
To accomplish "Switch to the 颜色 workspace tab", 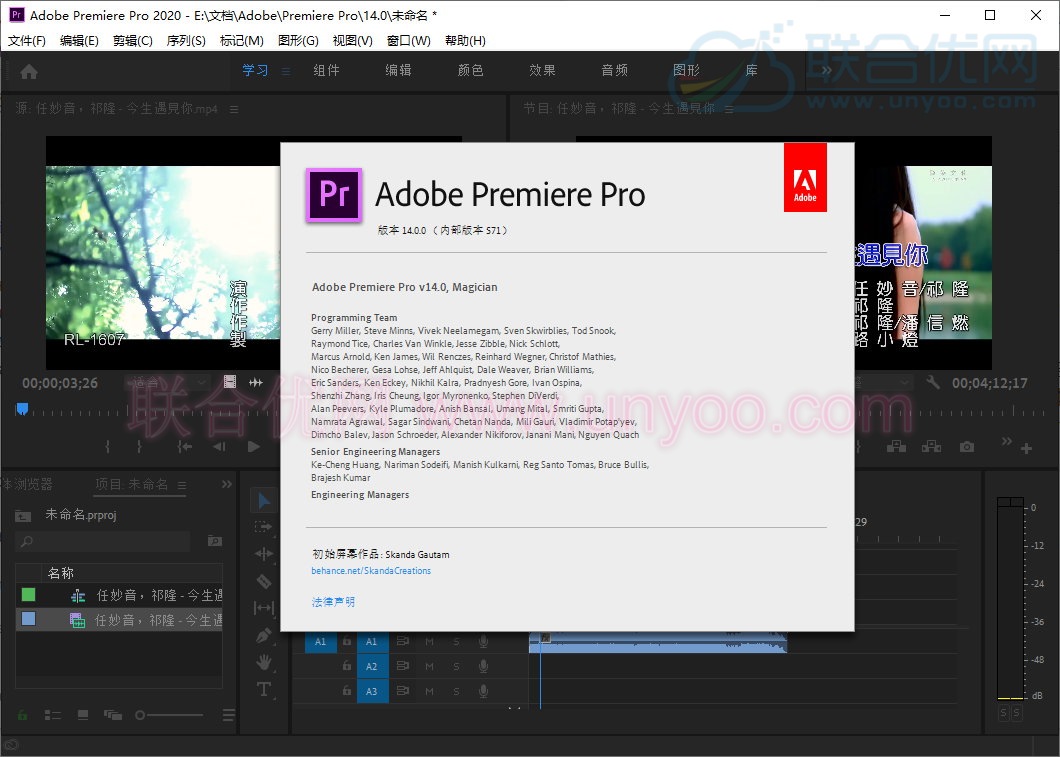I will click(471, 70).
